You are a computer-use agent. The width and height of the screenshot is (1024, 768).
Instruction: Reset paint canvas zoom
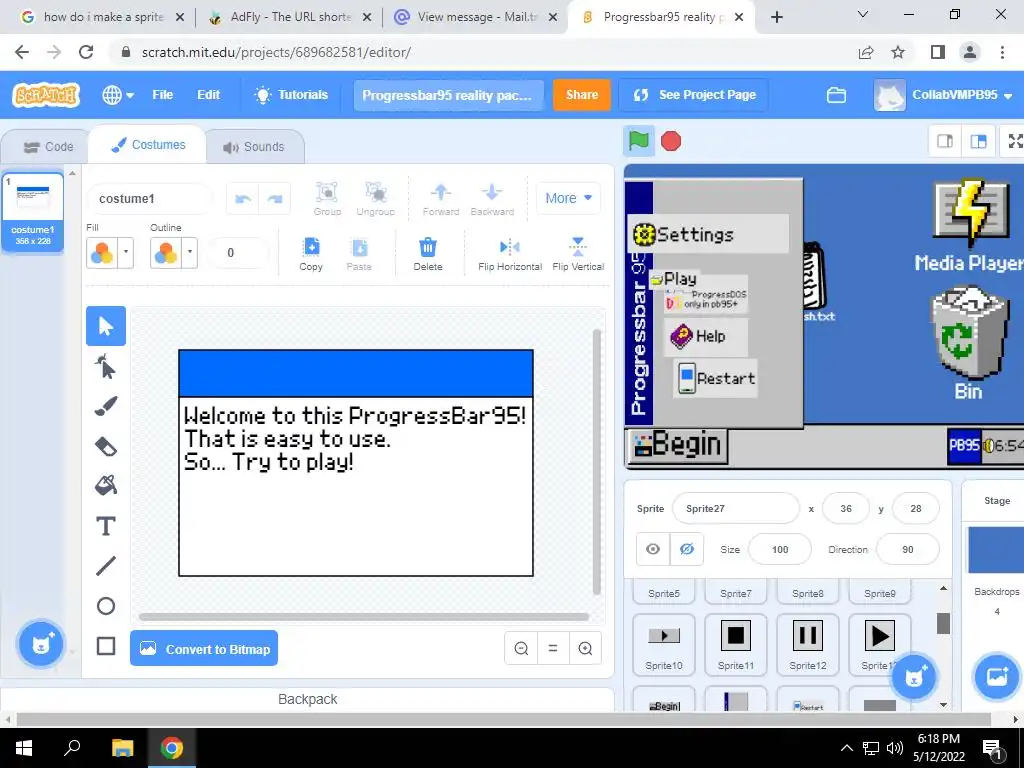pos(552,648)
